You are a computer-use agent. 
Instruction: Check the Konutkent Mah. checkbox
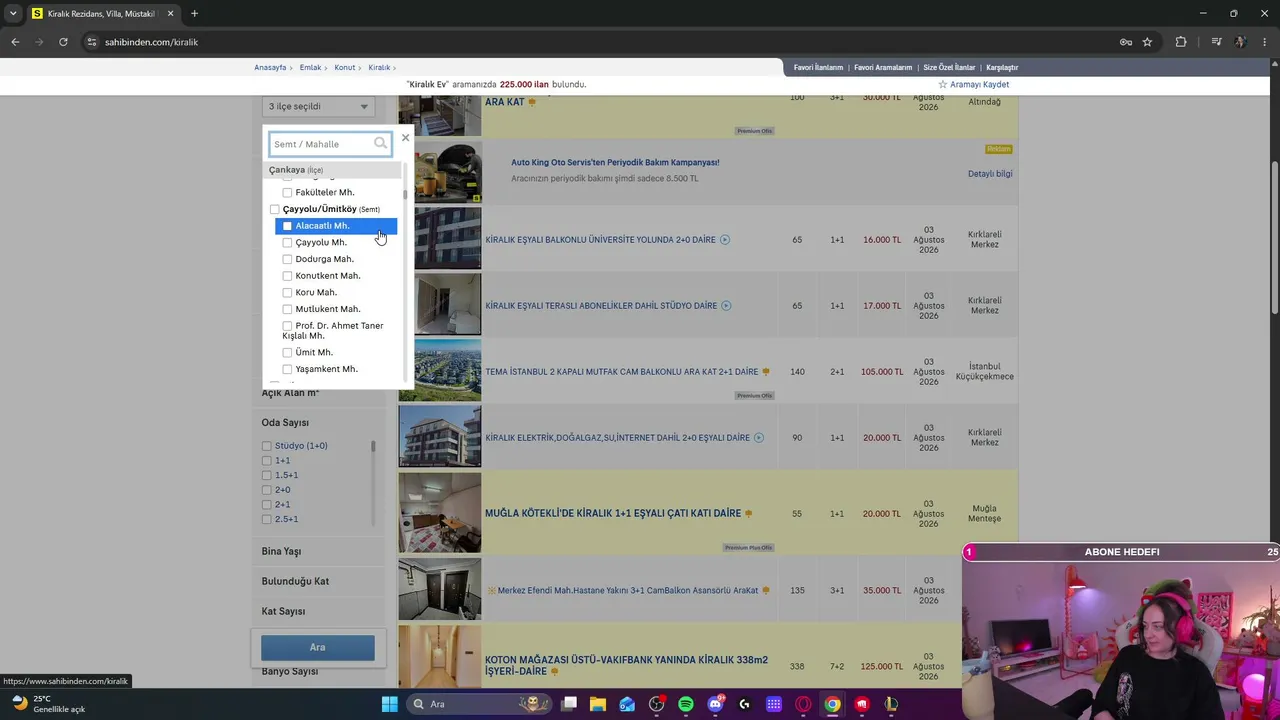(287, 276)
